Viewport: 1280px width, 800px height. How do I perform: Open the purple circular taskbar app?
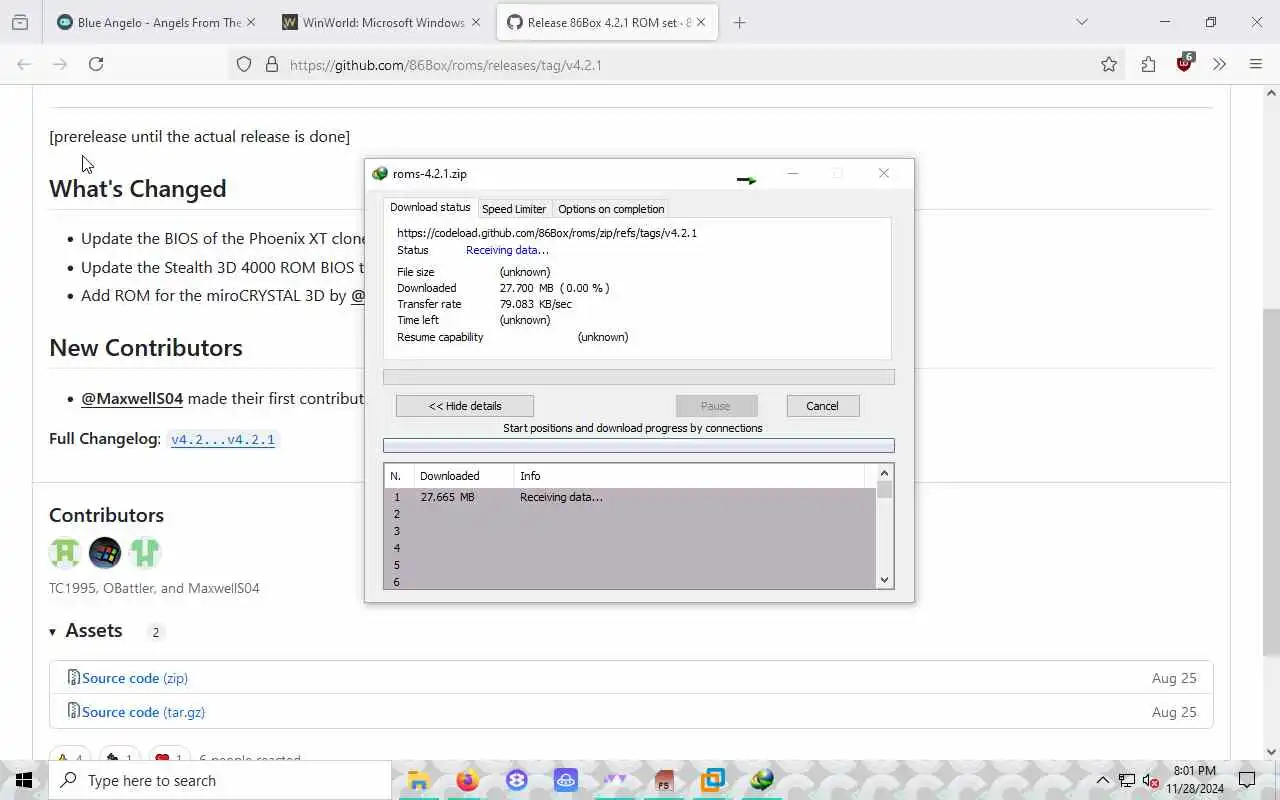(517, 780)
